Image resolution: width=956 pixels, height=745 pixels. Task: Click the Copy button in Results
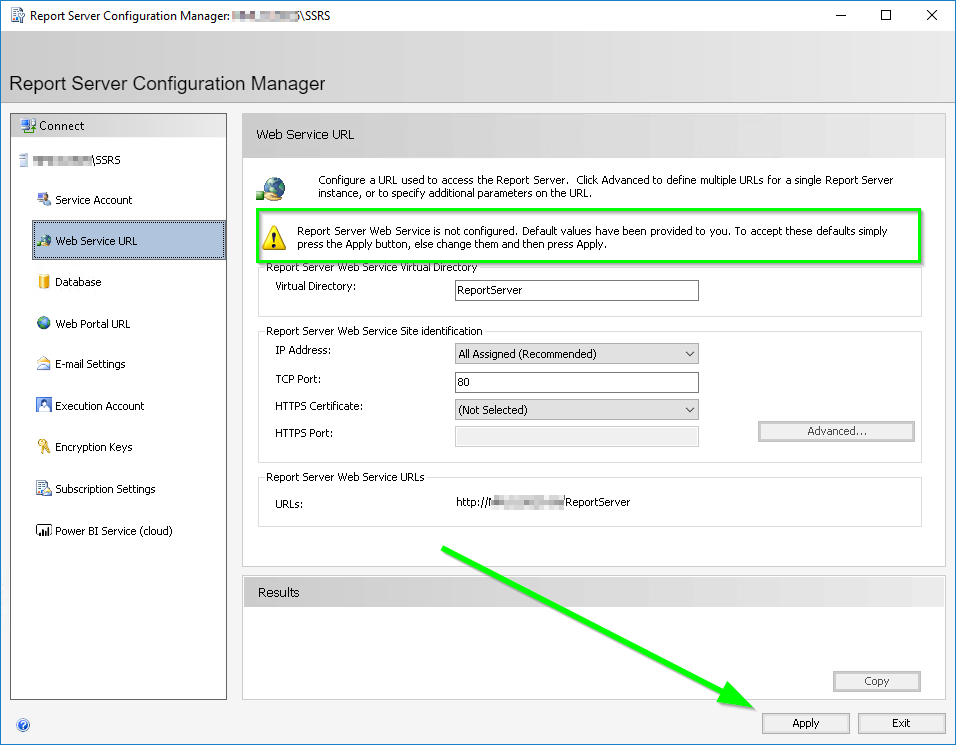pos(877,681)
